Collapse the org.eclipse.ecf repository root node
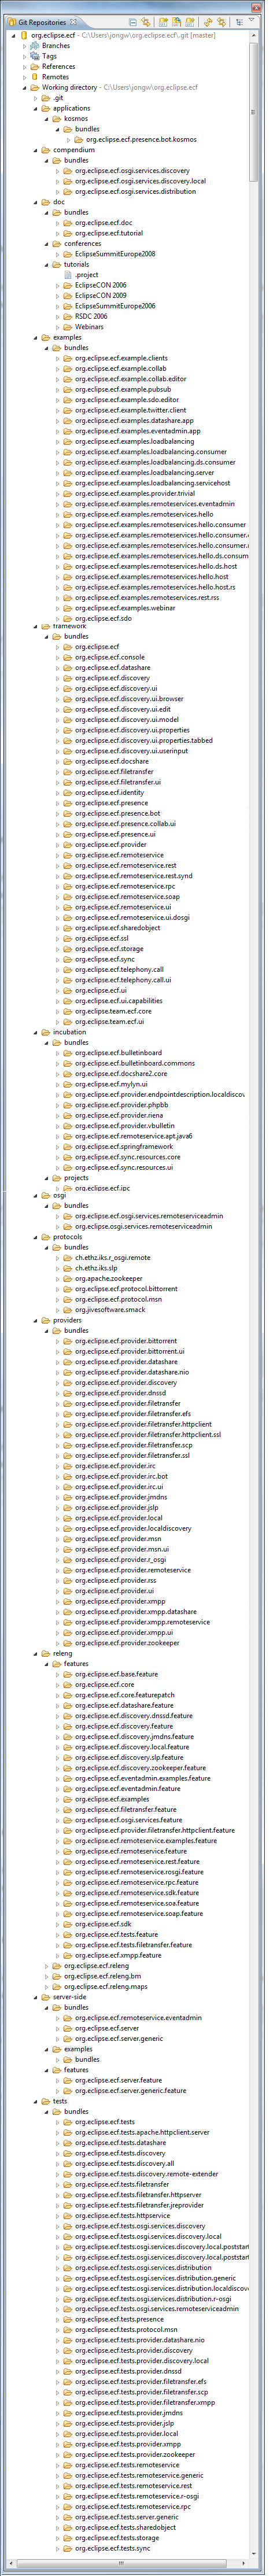Screen dimensions: 270x2576 click(13, 35)
